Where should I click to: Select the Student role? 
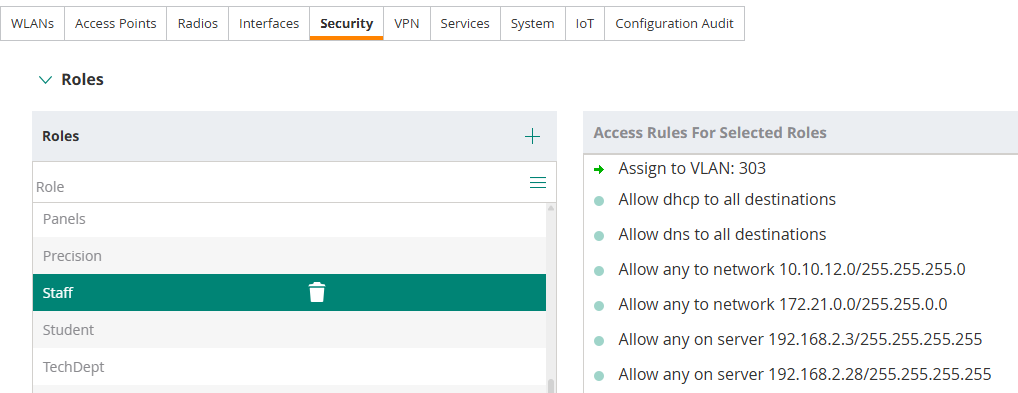pos(290,330)
